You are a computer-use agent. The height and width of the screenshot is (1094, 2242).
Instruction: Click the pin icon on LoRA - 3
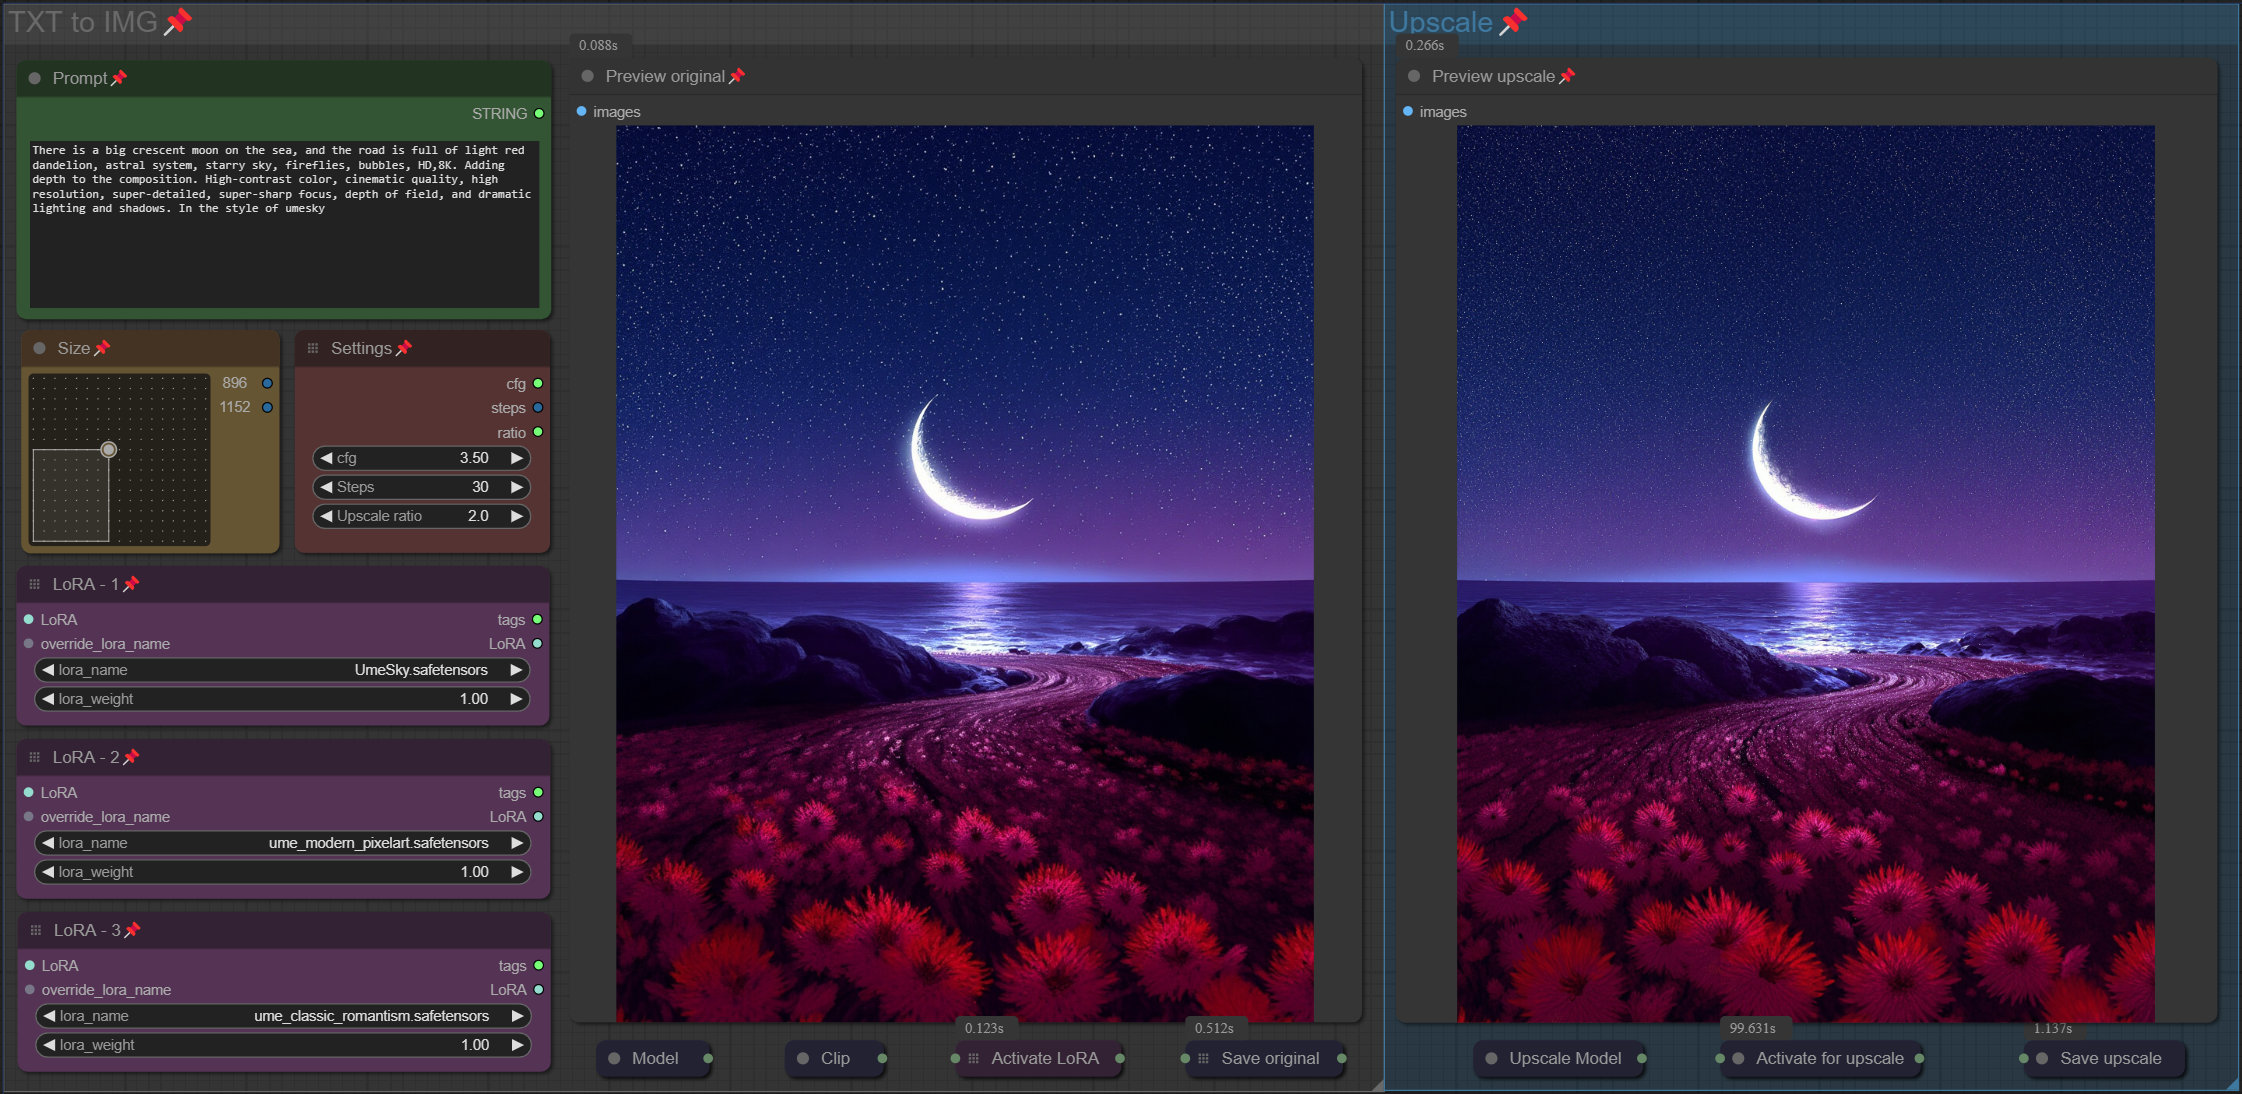click(x=132, y=930)
